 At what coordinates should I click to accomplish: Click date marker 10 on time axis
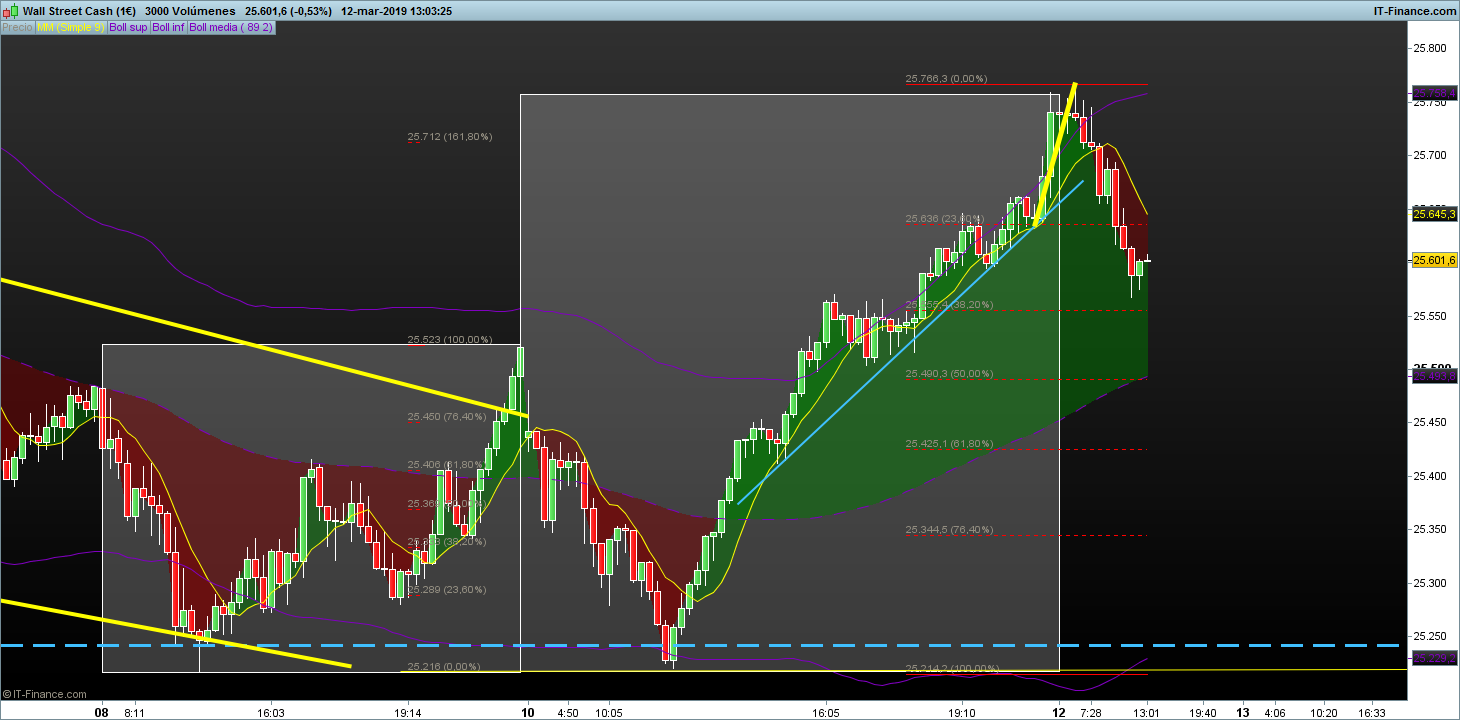[x=527, y=713]
